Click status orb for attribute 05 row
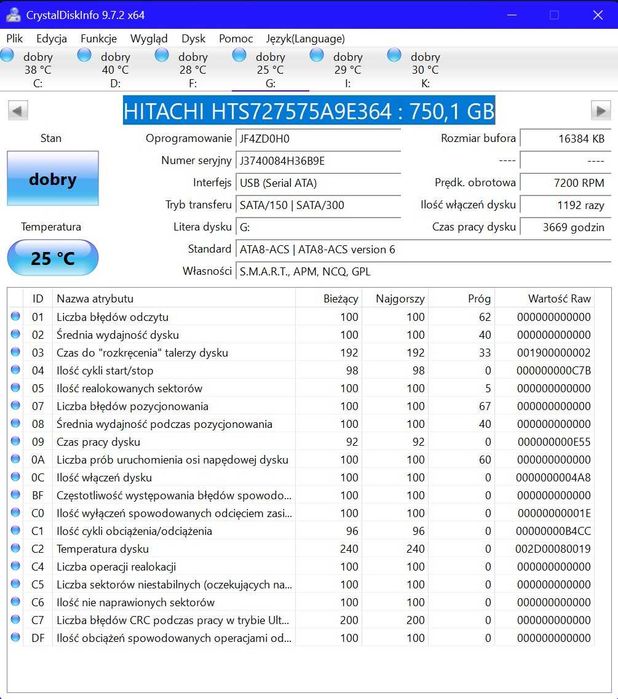The width and height of the screenshot is (618, 699). pyautogui.click(x=16, y=388)
